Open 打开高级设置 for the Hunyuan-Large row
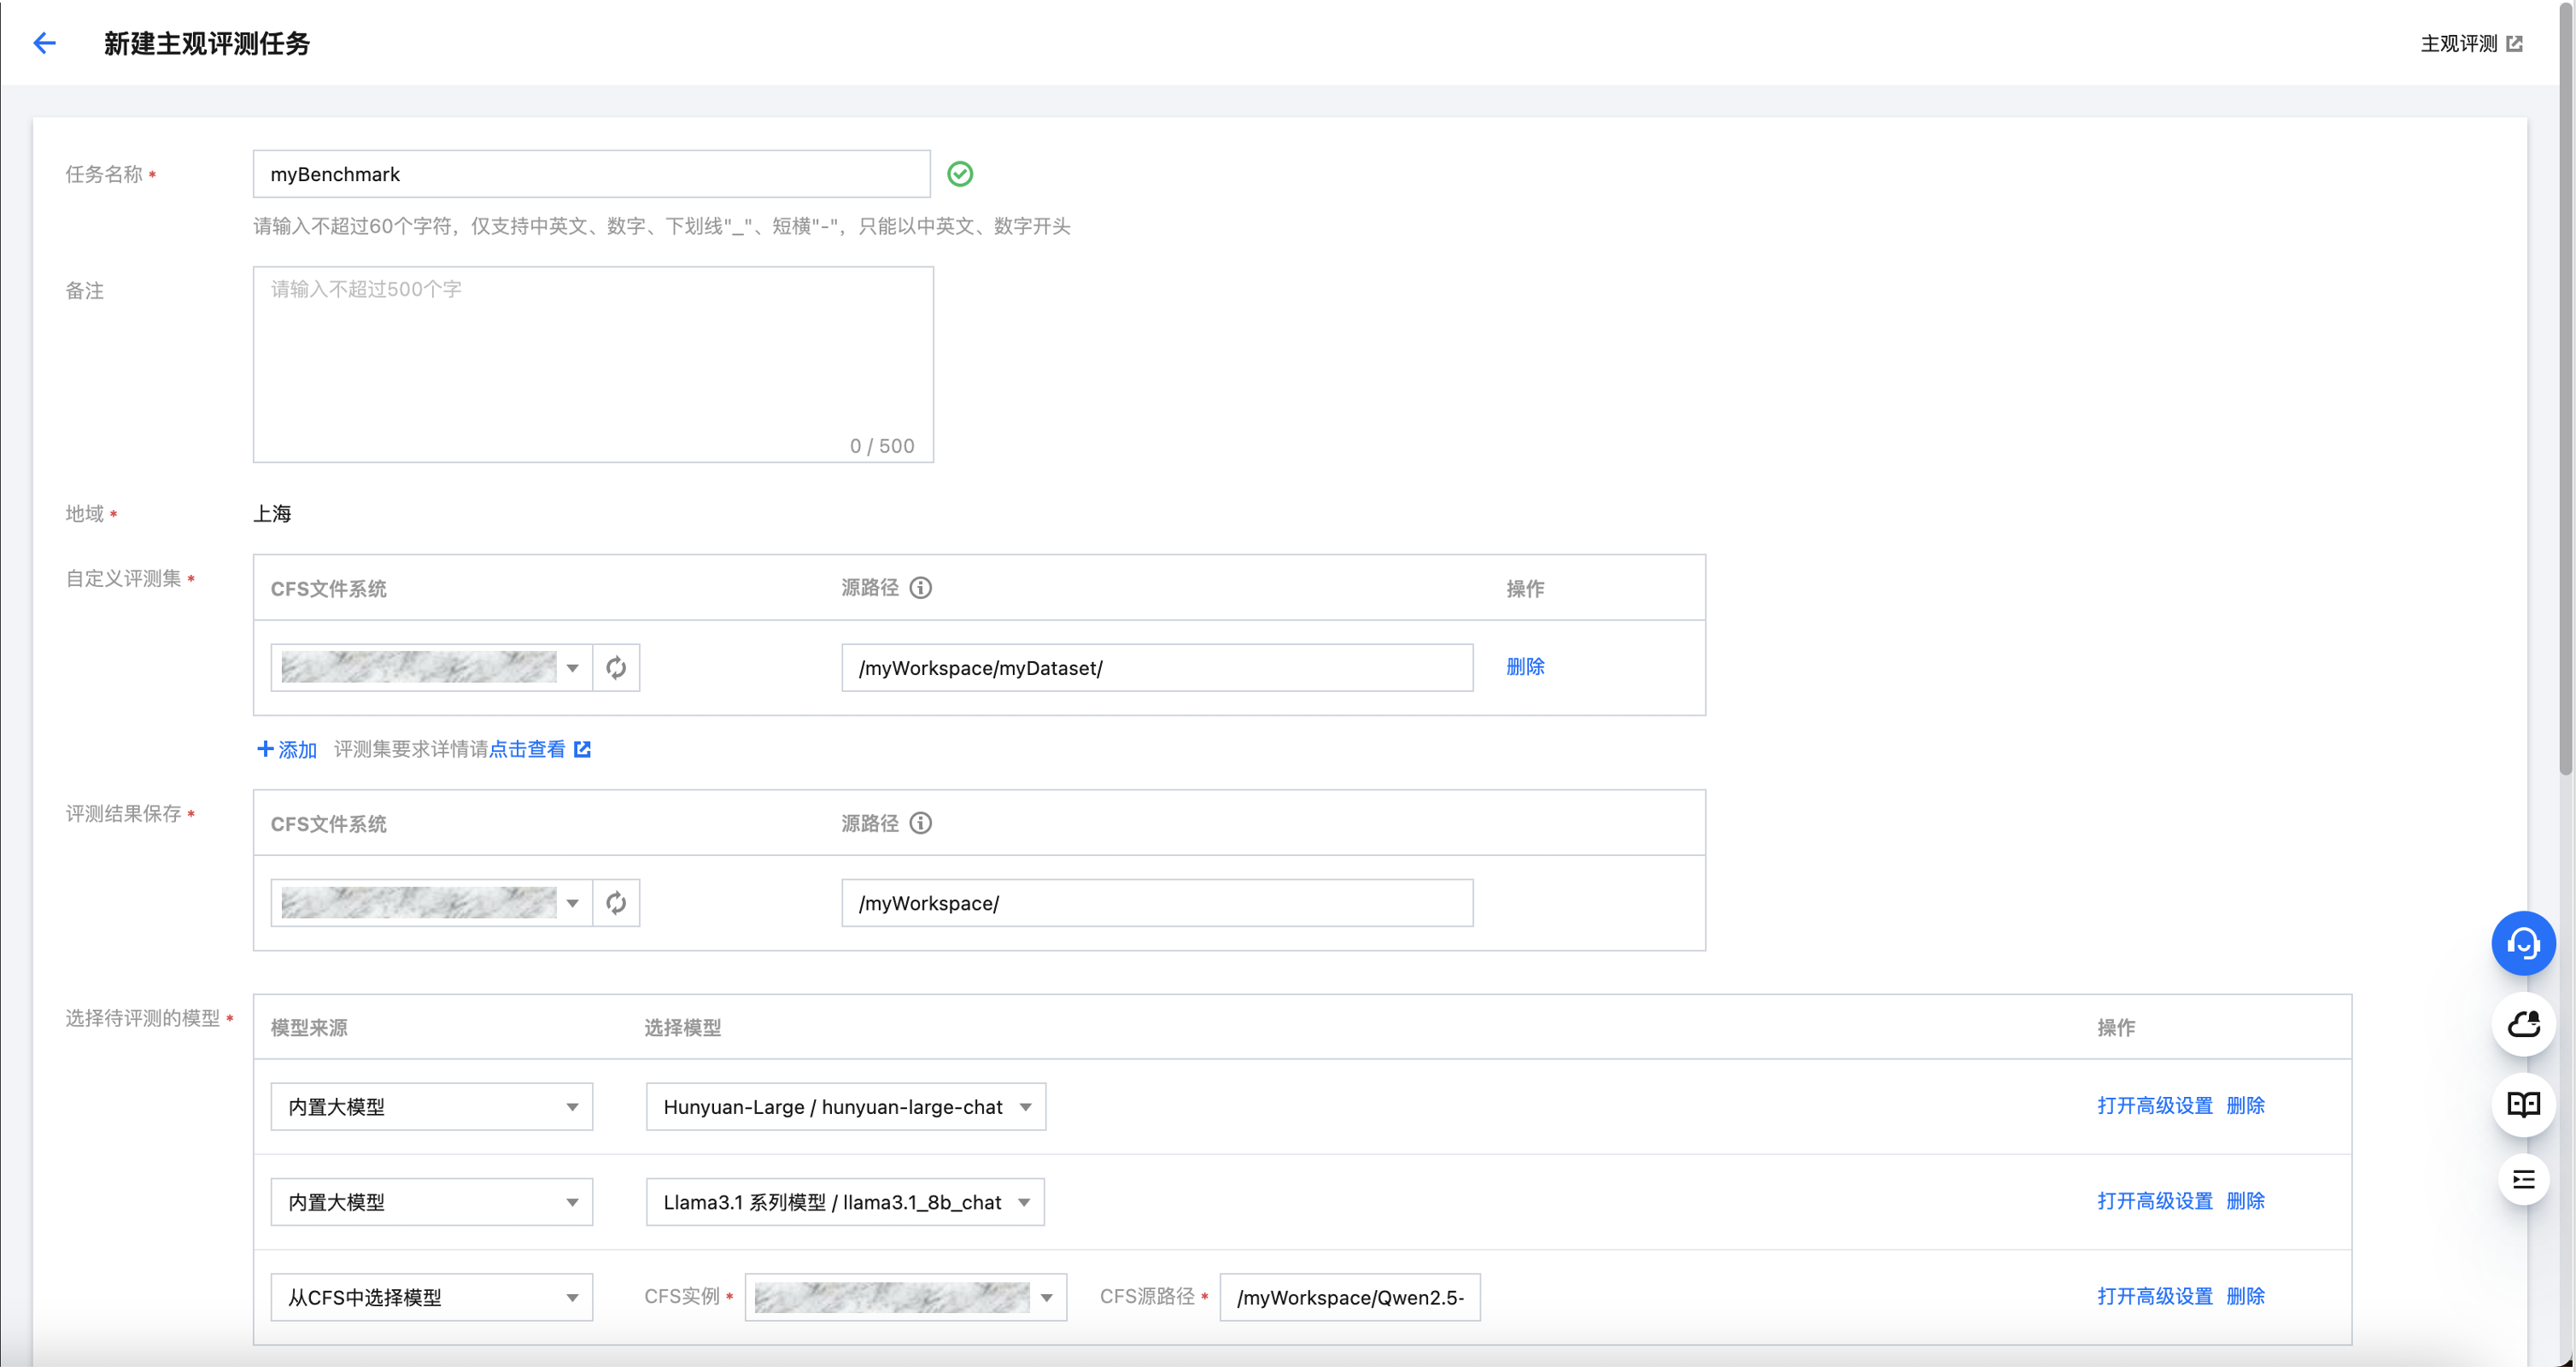The image size is (2576, 1372). (x=2154, y=1106)
